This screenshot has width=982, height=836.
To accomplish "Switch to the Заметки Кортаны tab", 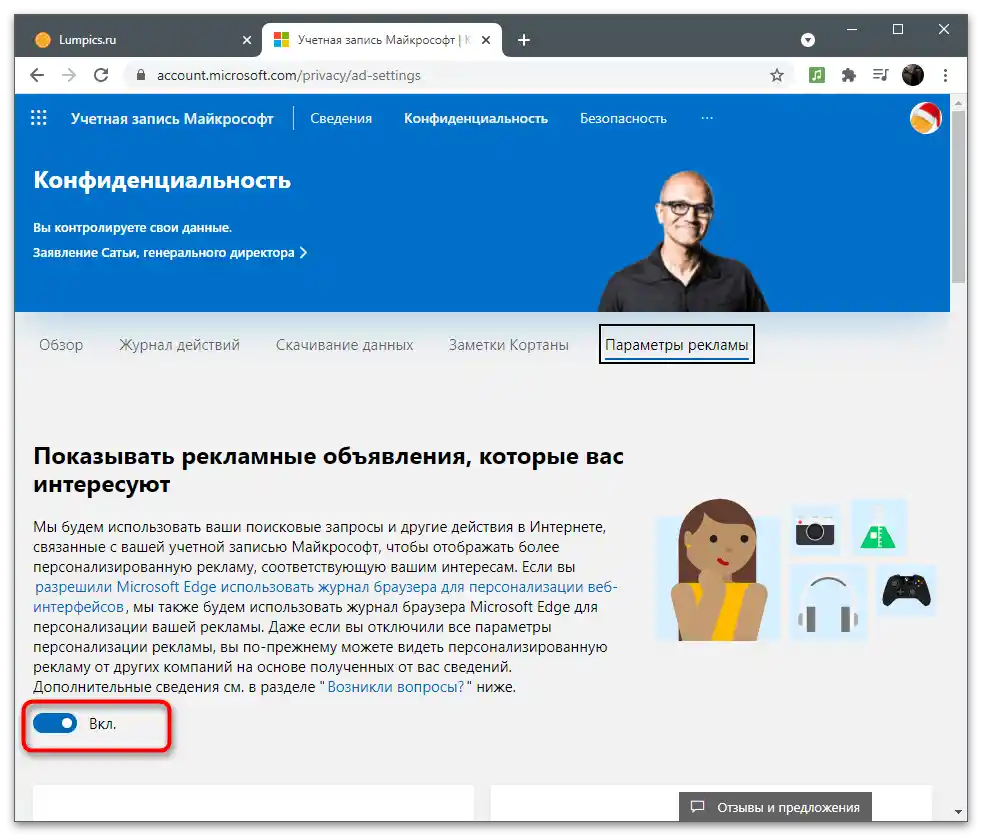I will tap(509, 344).
